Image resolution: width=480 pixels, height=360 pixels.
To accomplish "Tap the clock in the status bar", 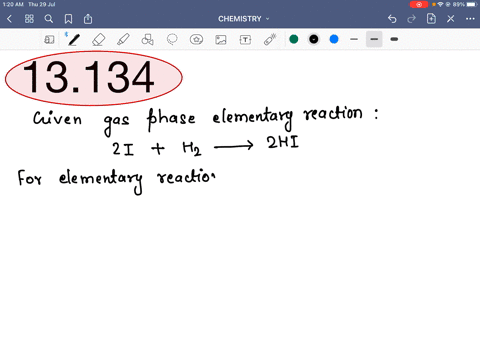I will click(x=13, y=4).
